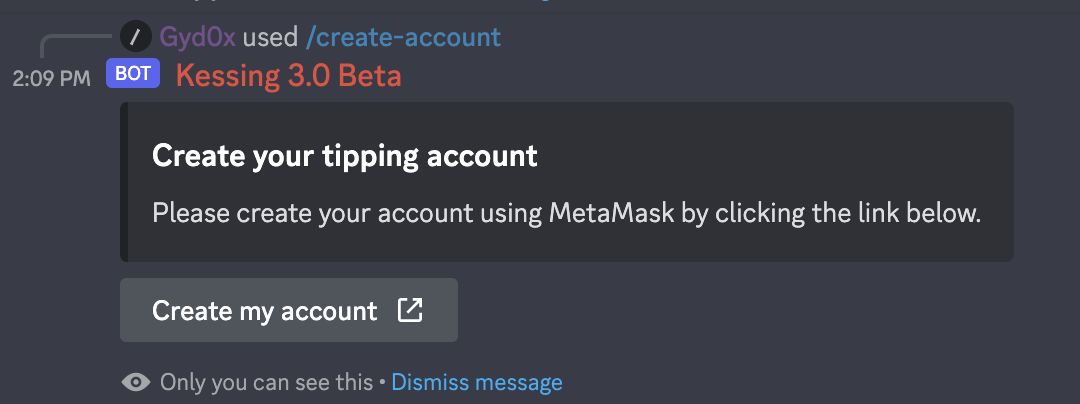Click the "Create your tipping account" embed title
1080x404 pixels.
pos(344,156)
